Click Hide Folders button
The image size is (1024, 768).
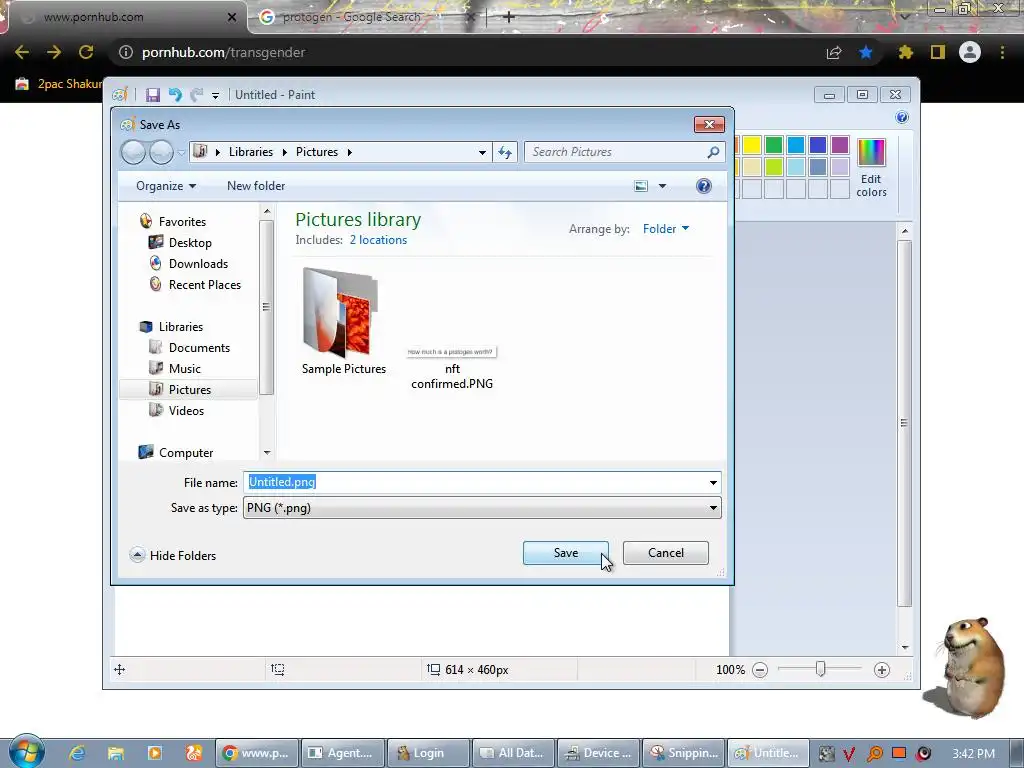(173, 555)
